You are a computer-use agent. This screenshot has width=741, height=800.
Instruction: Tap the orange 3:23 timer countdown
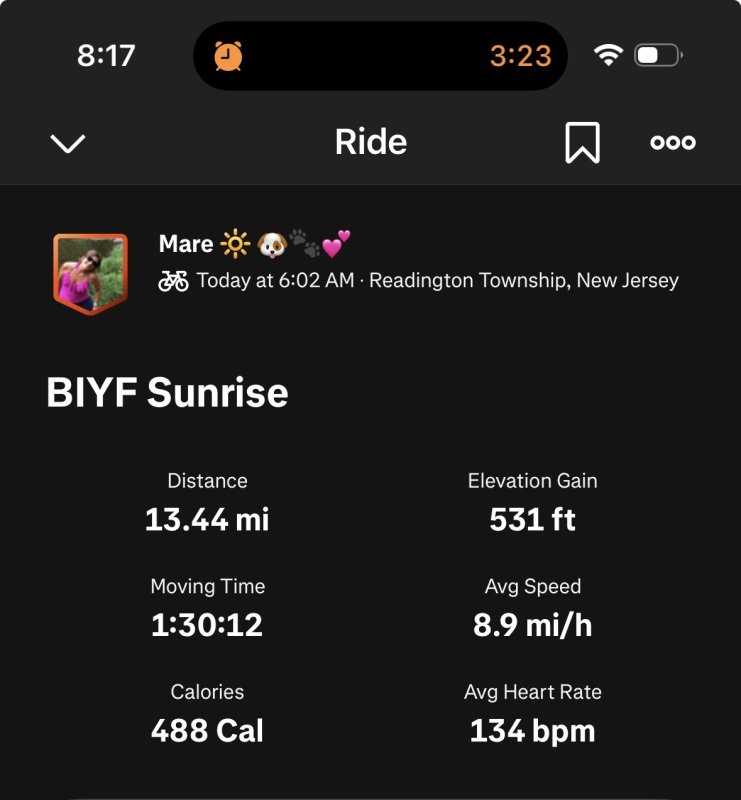[x=521, y=56]
